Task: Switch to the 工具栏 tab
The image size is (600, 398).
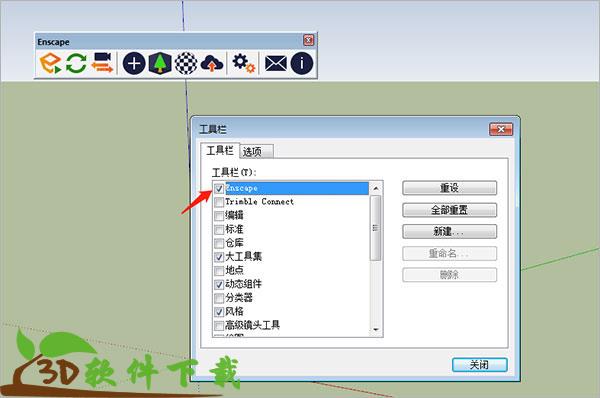Action: pos(220,150)
